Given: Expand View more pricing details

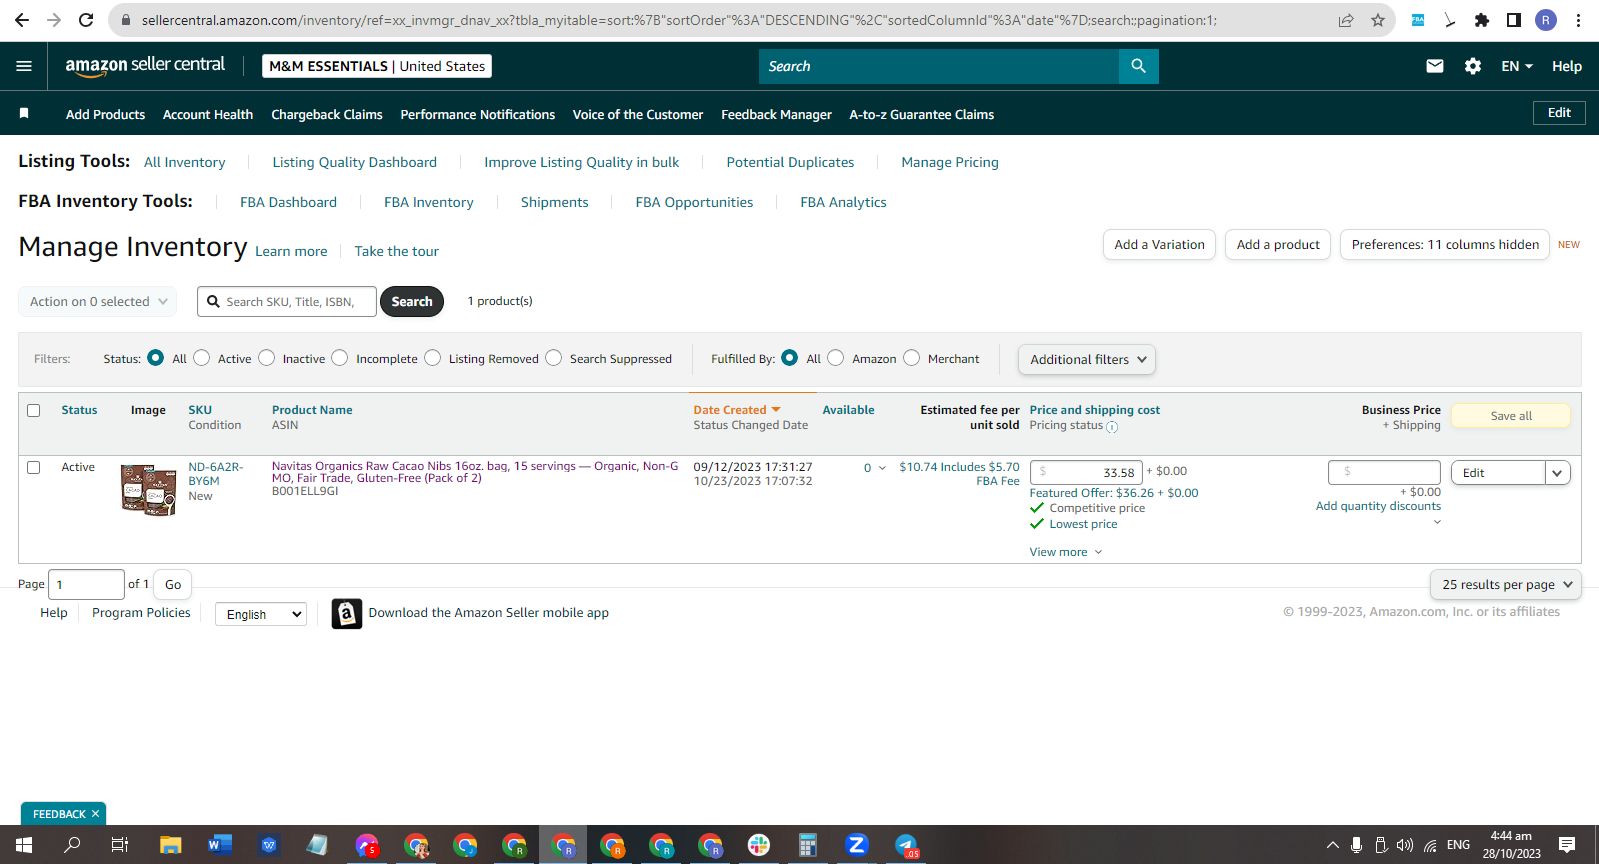Looking at the screenshot, I should [x=1066, y=552].
